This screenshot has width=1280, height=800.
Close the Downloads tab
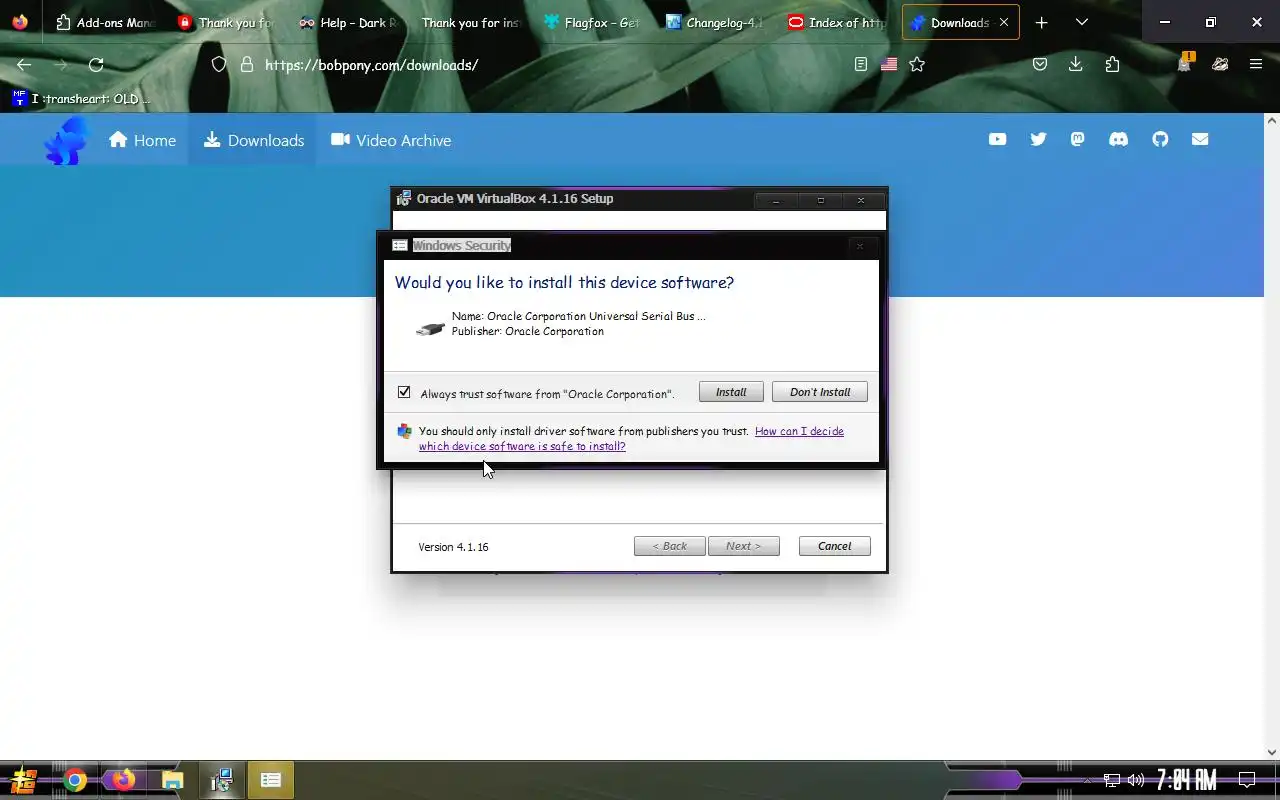[1002, 22]
